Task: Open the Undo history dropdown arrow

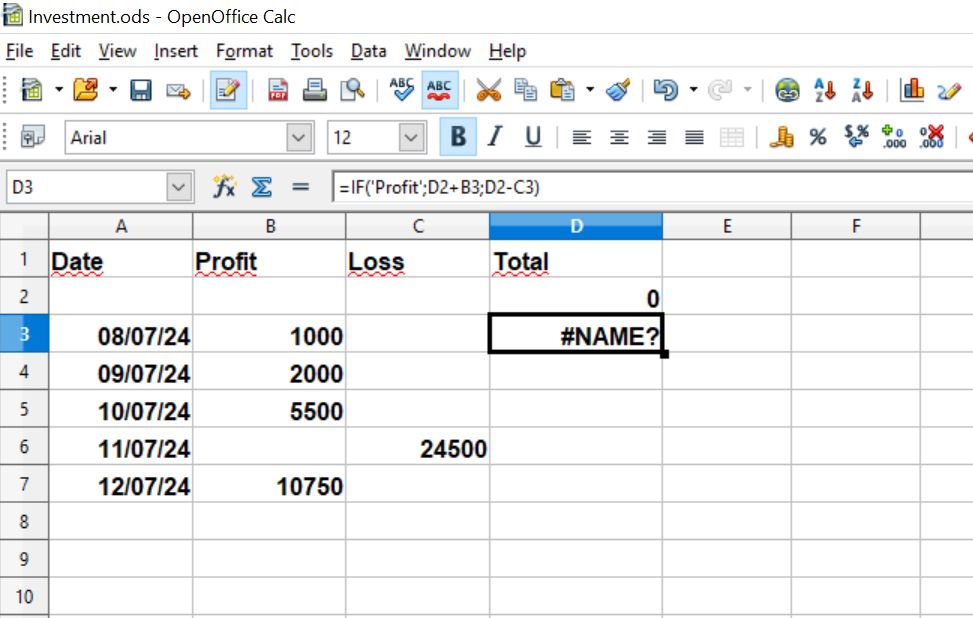Action: [694, 90]
